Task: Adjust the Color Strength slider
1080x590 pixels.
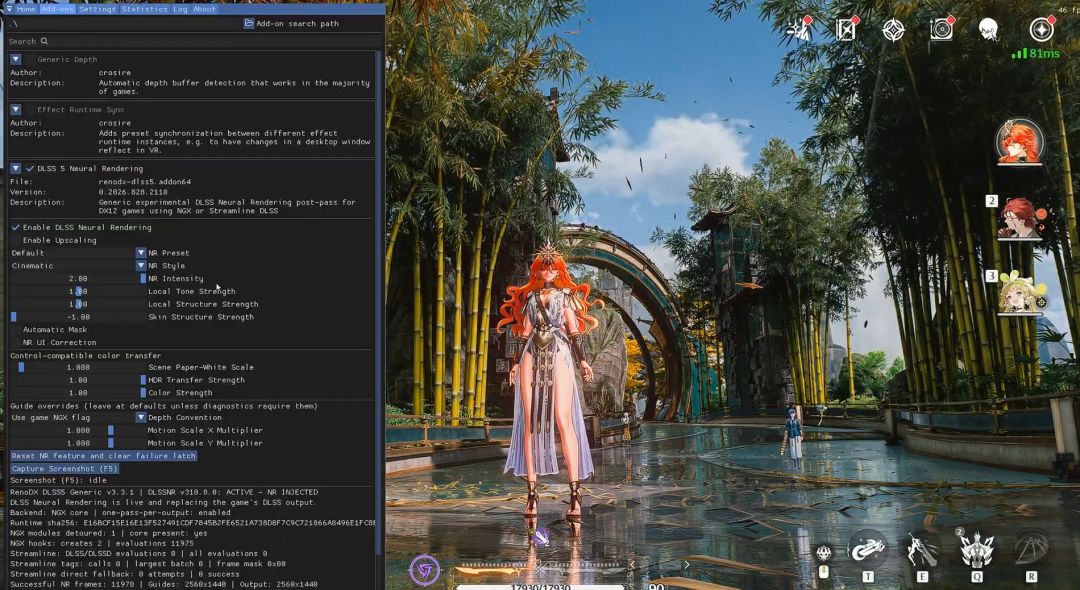Action: pos(78,393)
